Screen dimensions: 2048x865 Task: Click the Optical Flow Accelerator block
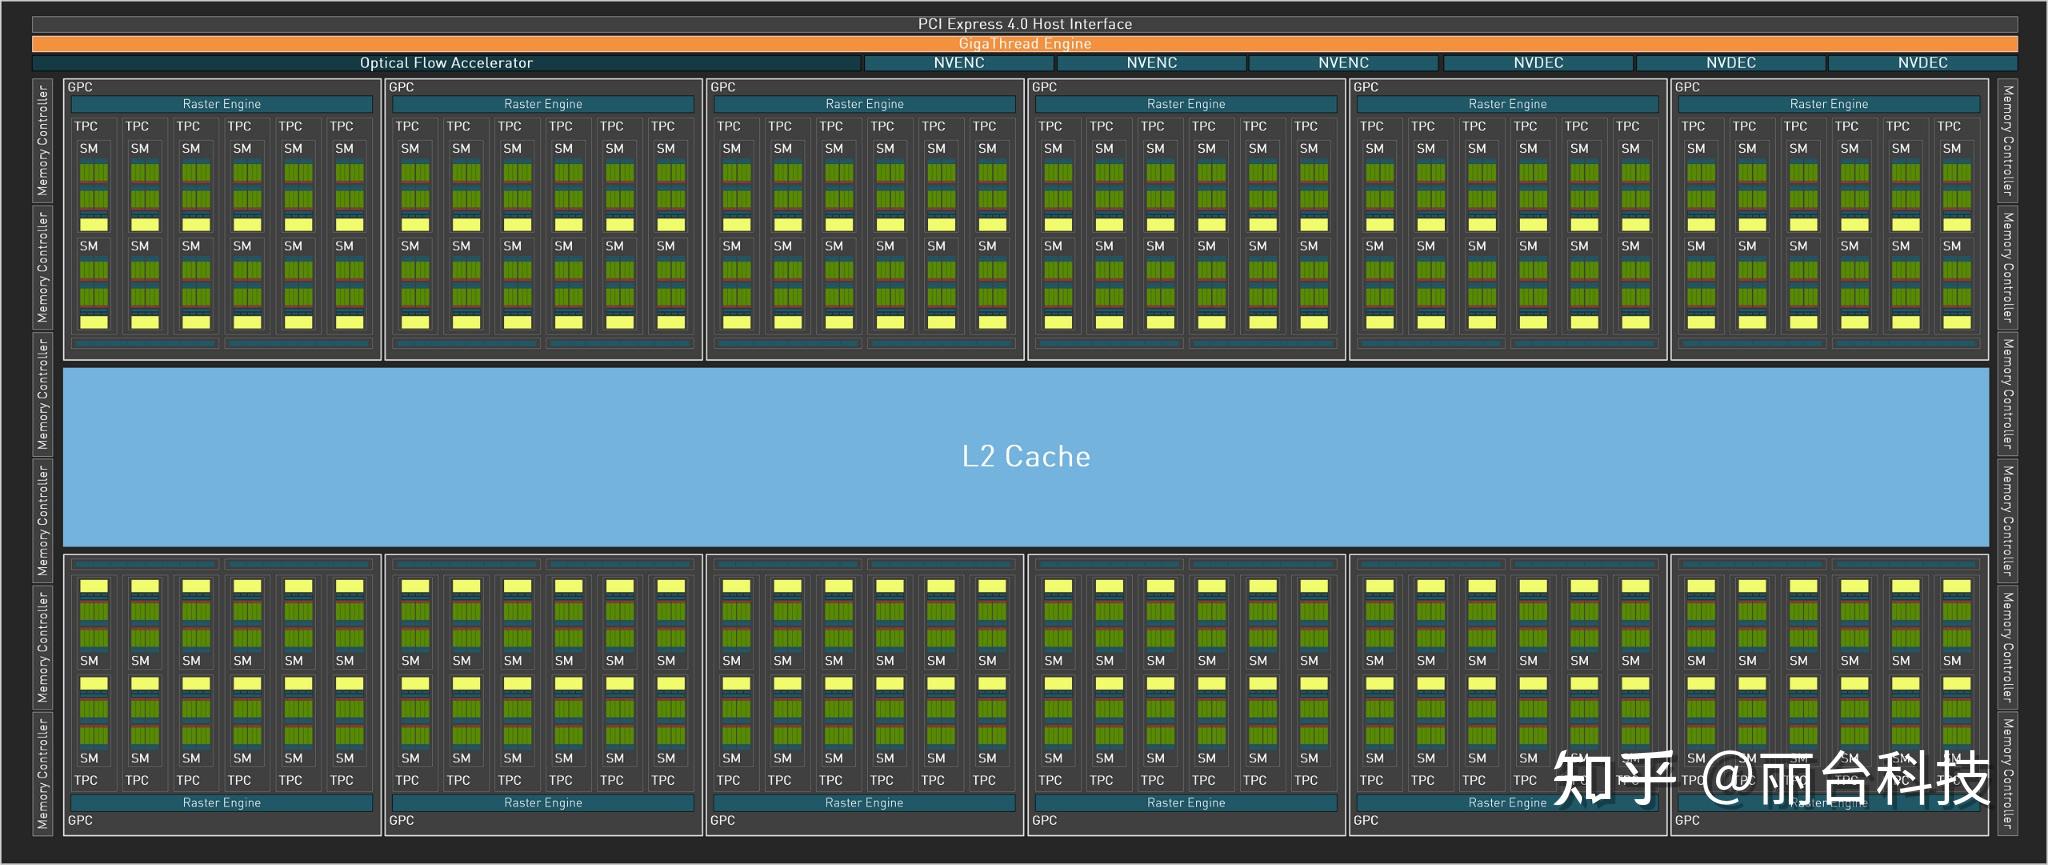pos(446,63)
